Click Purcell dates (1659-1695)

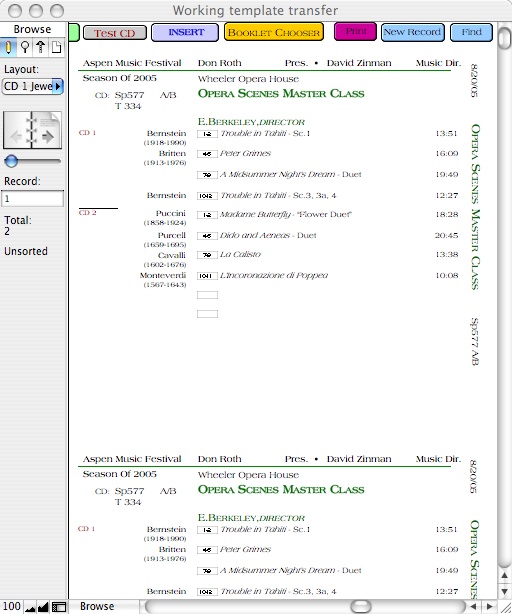(165, 245)
